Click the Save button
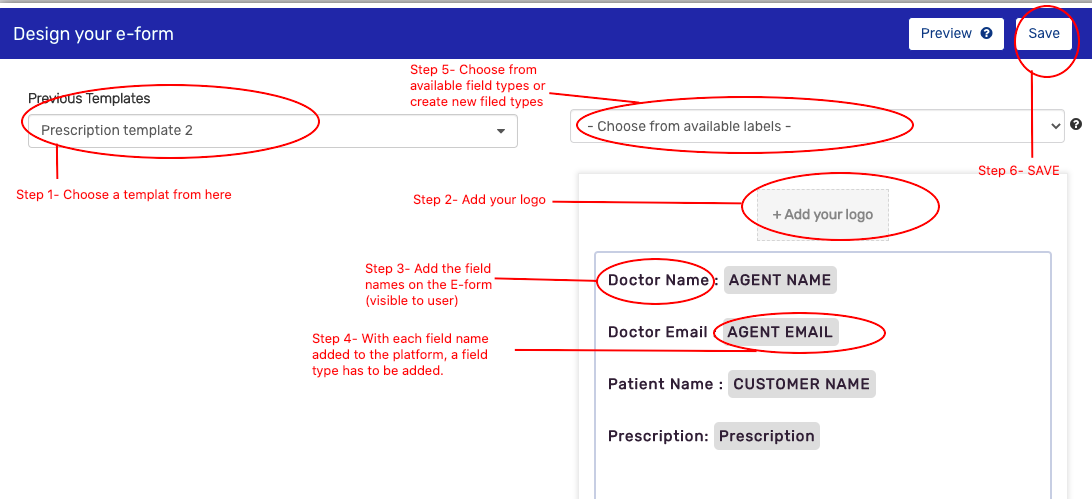Viewport: 1092px width, 499px height. pyautogui.click(x=1043, y=33)
